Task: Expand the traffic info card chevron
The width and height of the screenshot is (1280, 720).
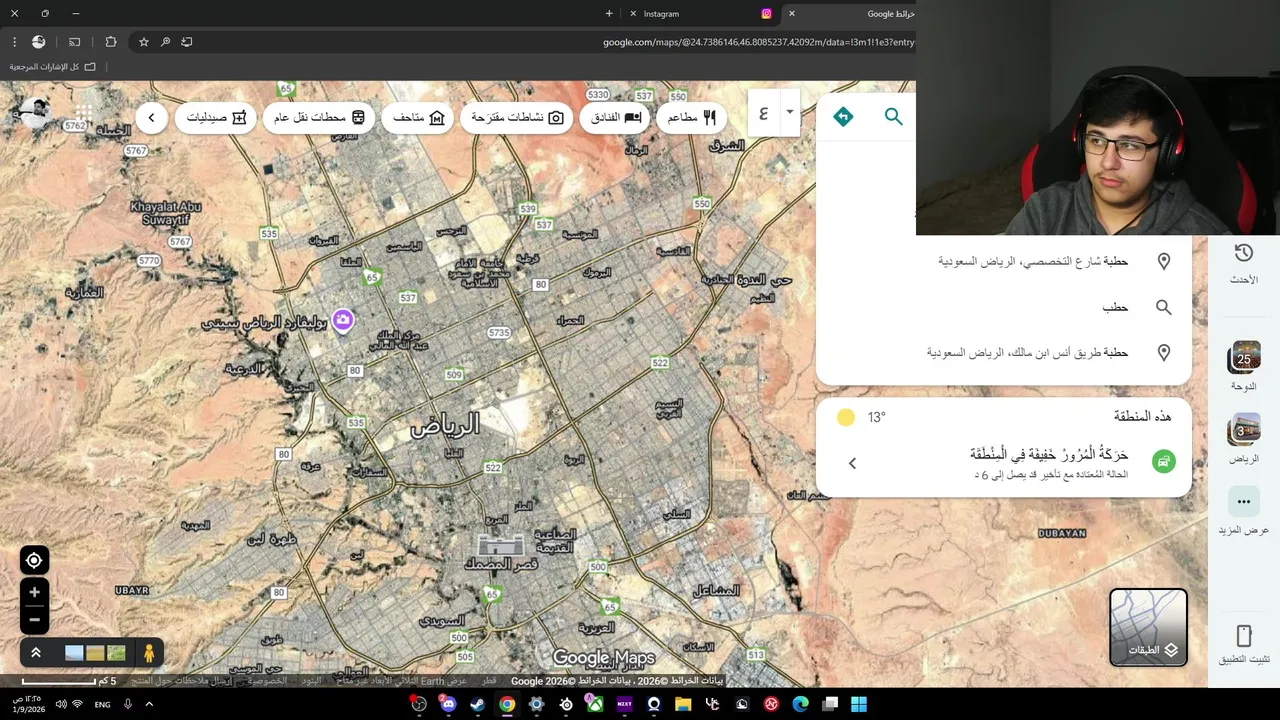Action: (852, 463)
